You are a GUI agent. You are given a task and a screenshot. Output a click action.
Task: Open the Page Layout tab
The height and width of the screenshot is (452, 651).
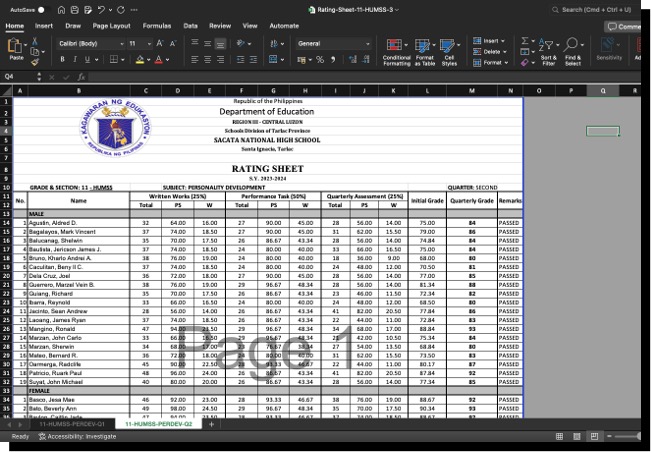tap(111, 26)
